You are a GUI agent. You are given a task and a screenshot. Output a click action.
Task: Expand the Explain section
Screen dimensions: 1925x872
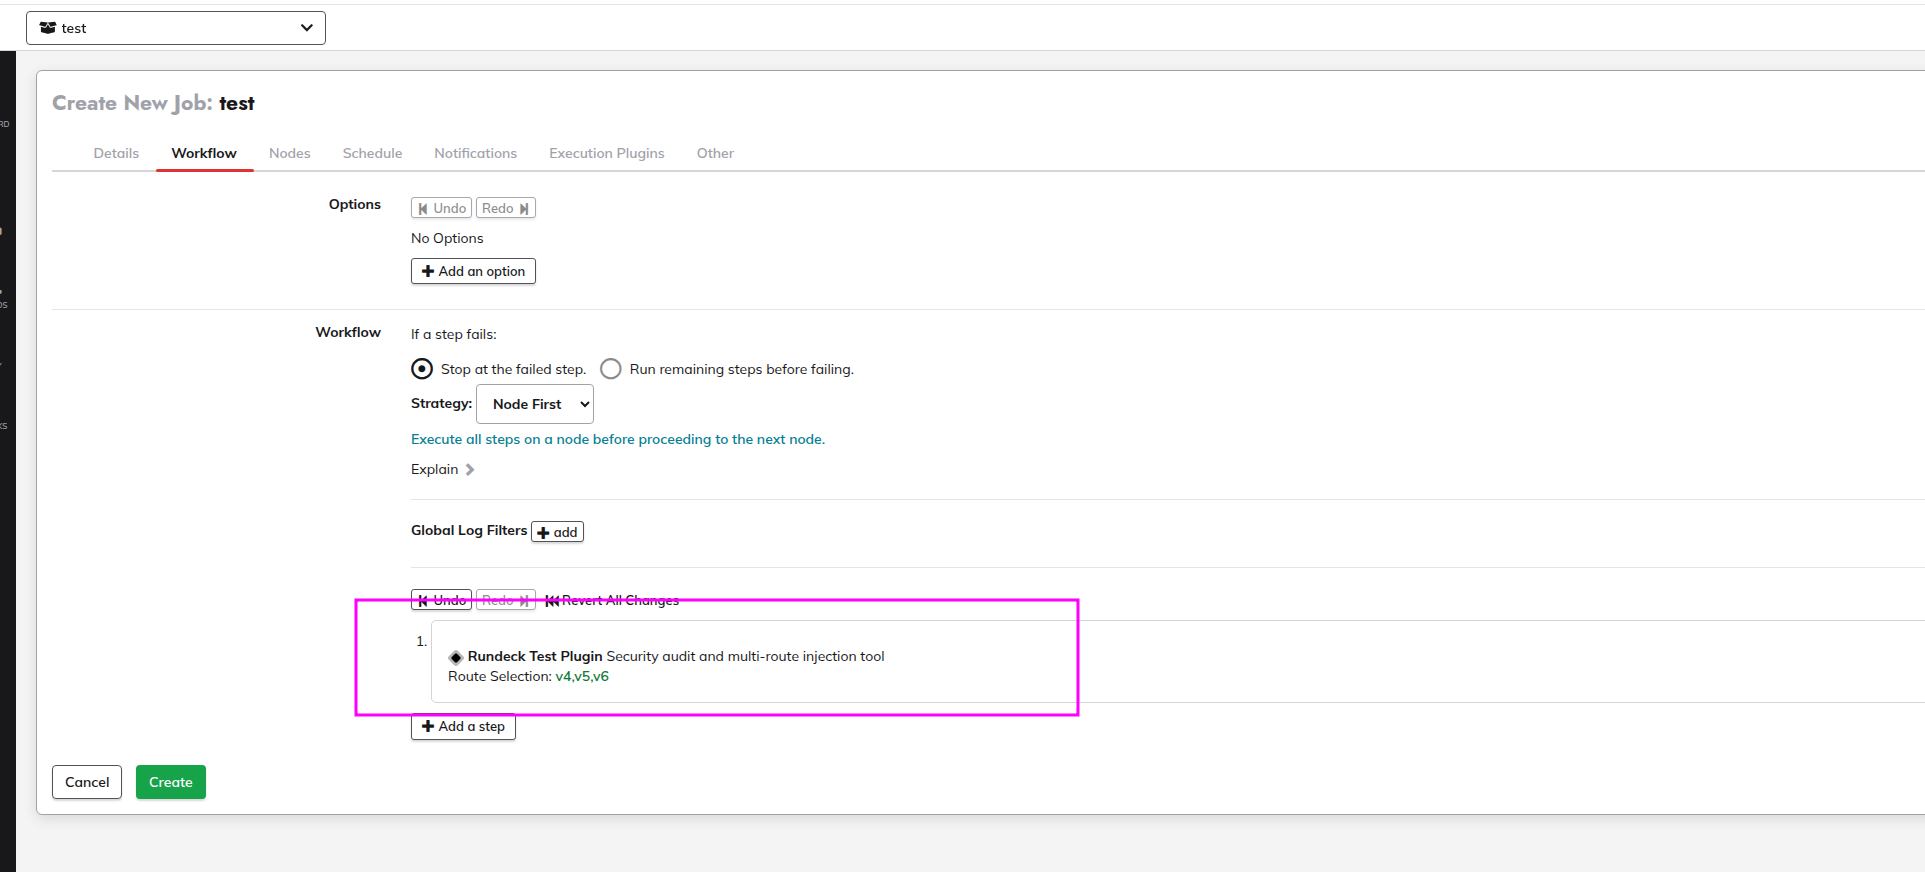(442, 470)
